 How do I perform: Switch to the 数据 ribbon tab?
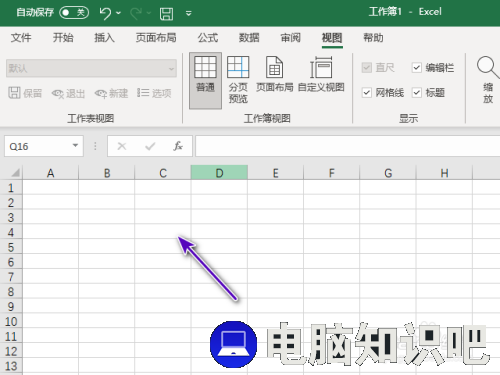pos(249,38)
